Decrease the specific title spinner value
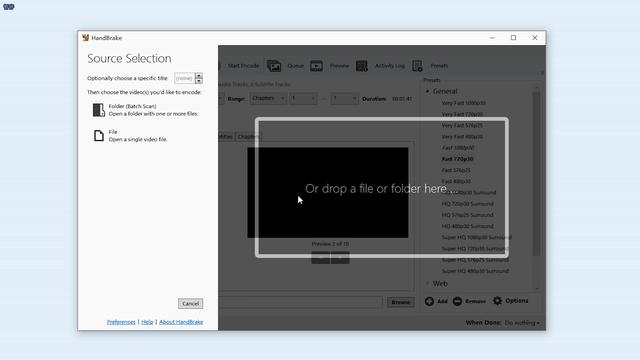 [x=199, y=81]
